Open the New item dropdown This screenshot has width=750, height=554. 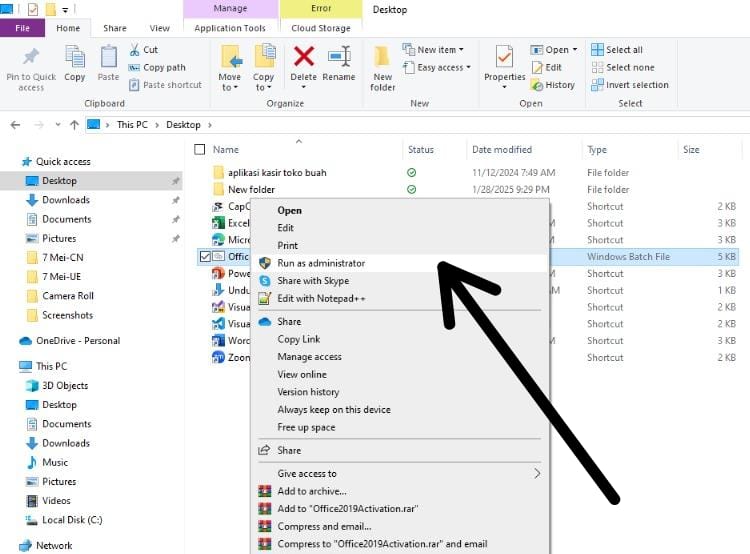(433, 50)
